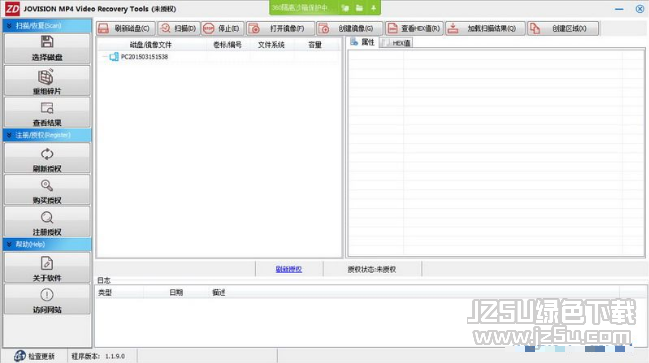Switch to the HEX值 tab

tap(396, 43)
